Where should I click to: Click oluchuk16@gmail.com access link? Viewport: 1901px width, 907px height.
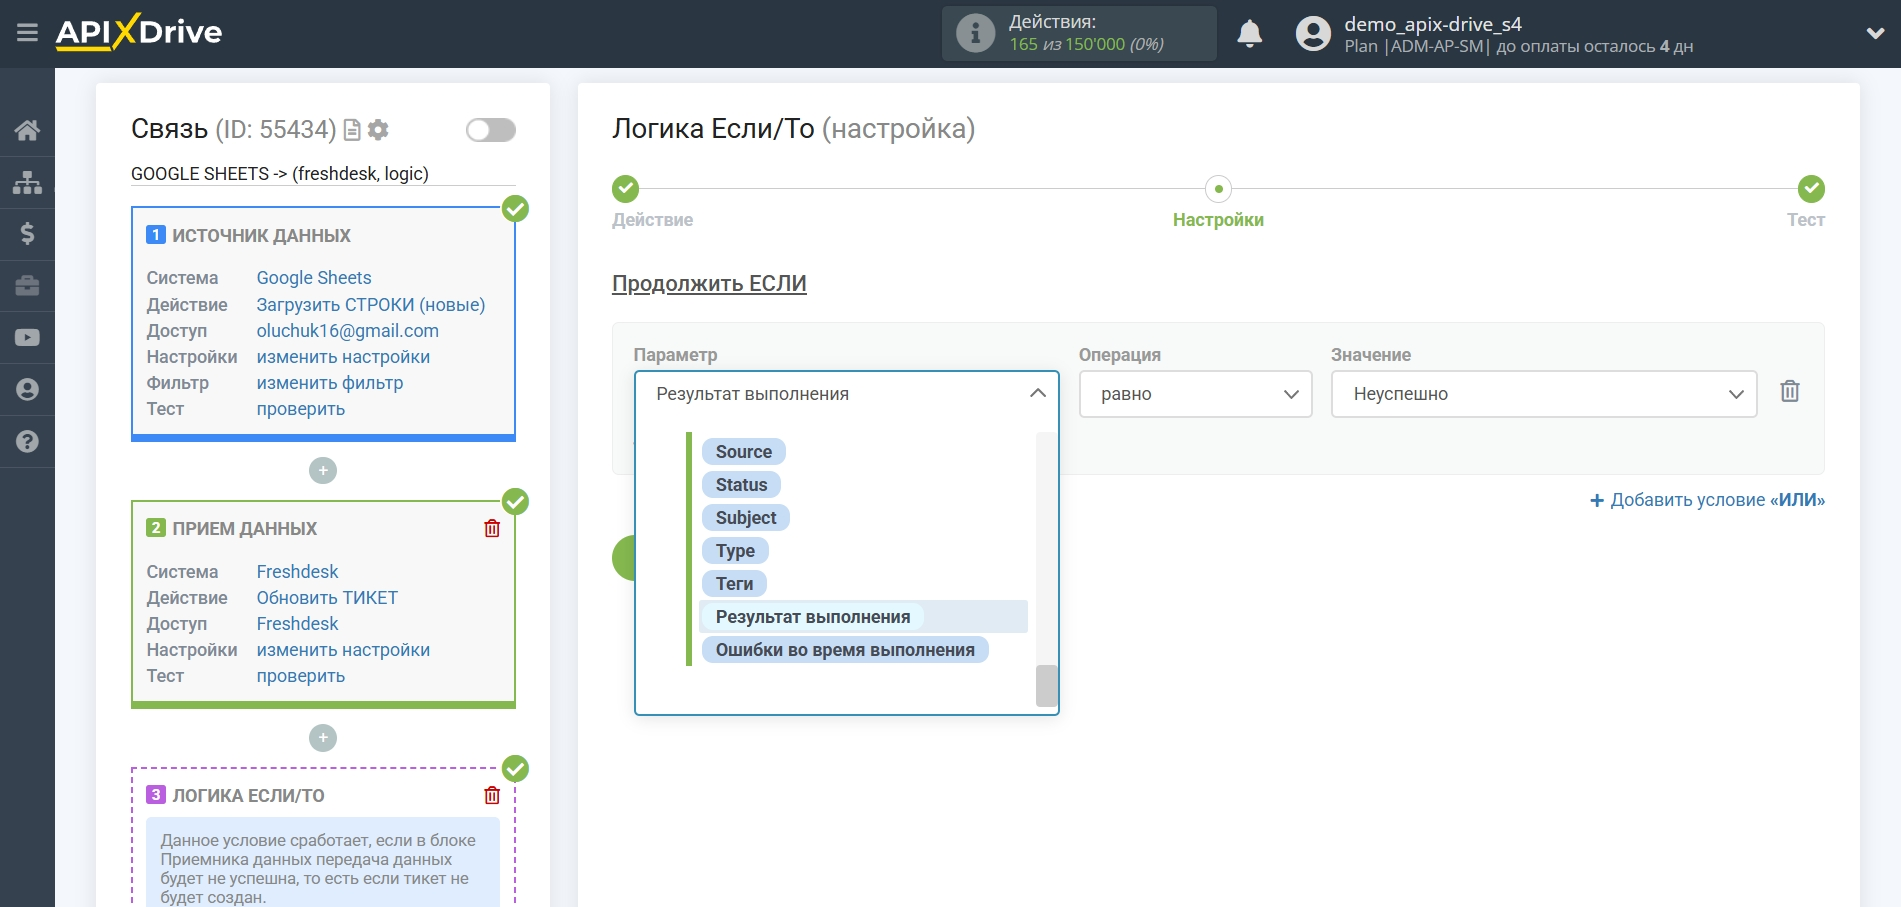[348, 331]
